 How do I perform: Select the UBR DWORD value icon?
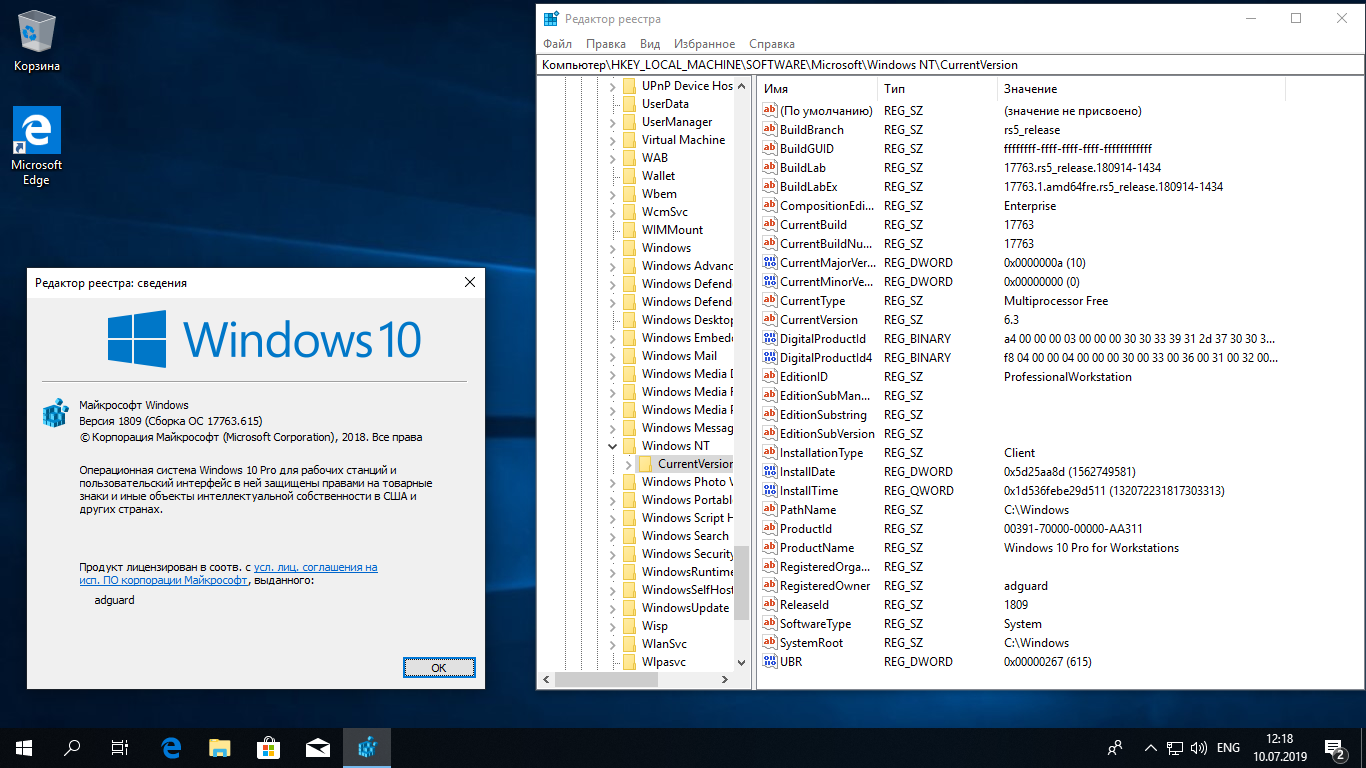[769, 662]
